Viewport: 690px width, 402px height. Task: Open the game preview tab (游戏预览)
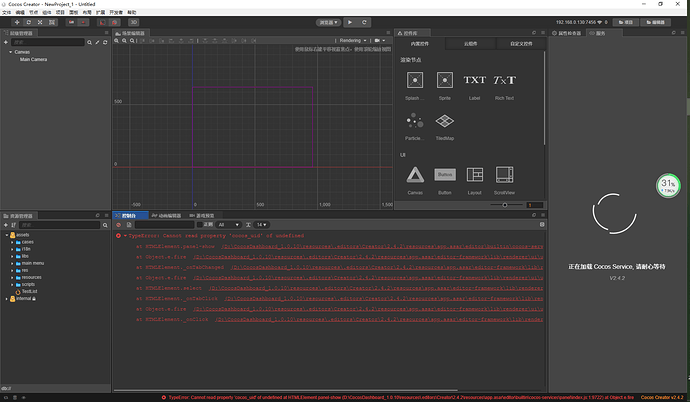pyautogui.click(x=202, y=216)
